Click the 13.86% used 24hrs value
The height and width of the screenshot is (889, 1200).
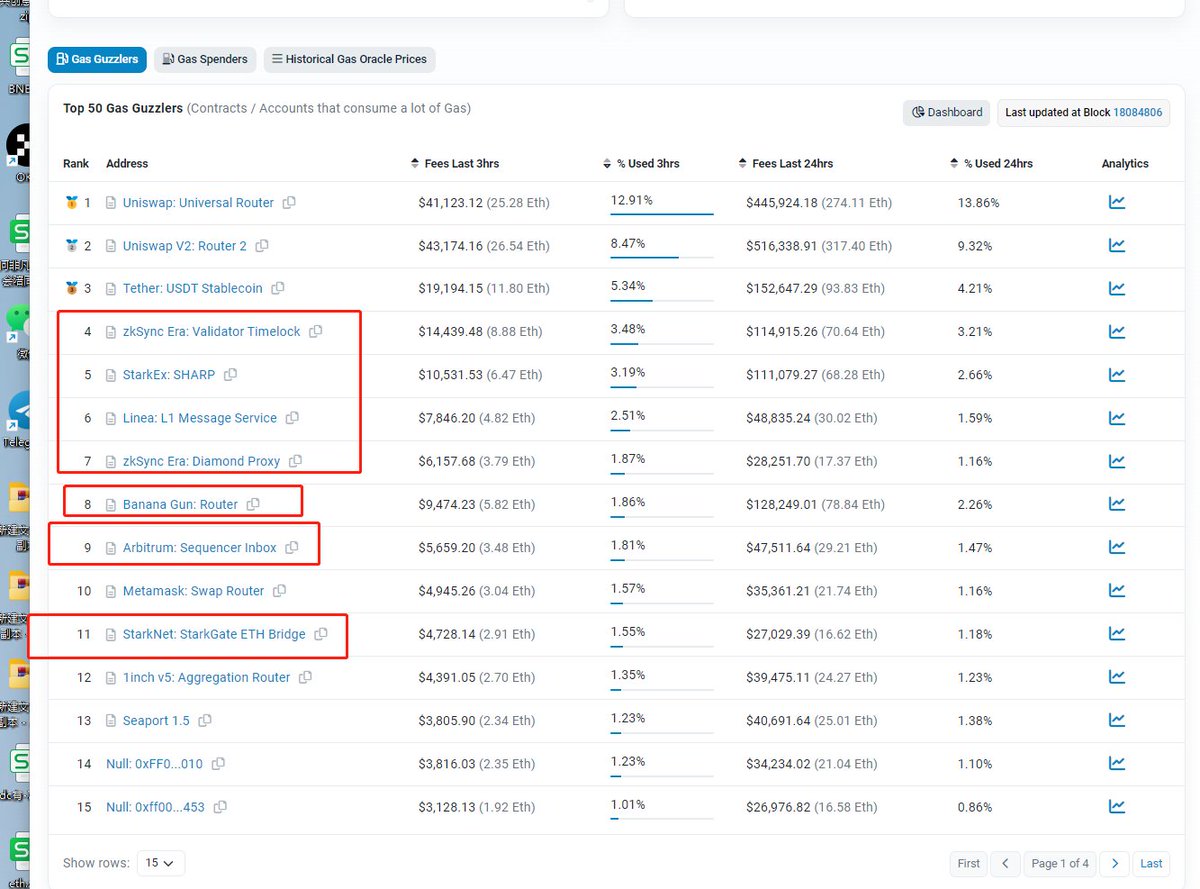[x=978, y=203]
